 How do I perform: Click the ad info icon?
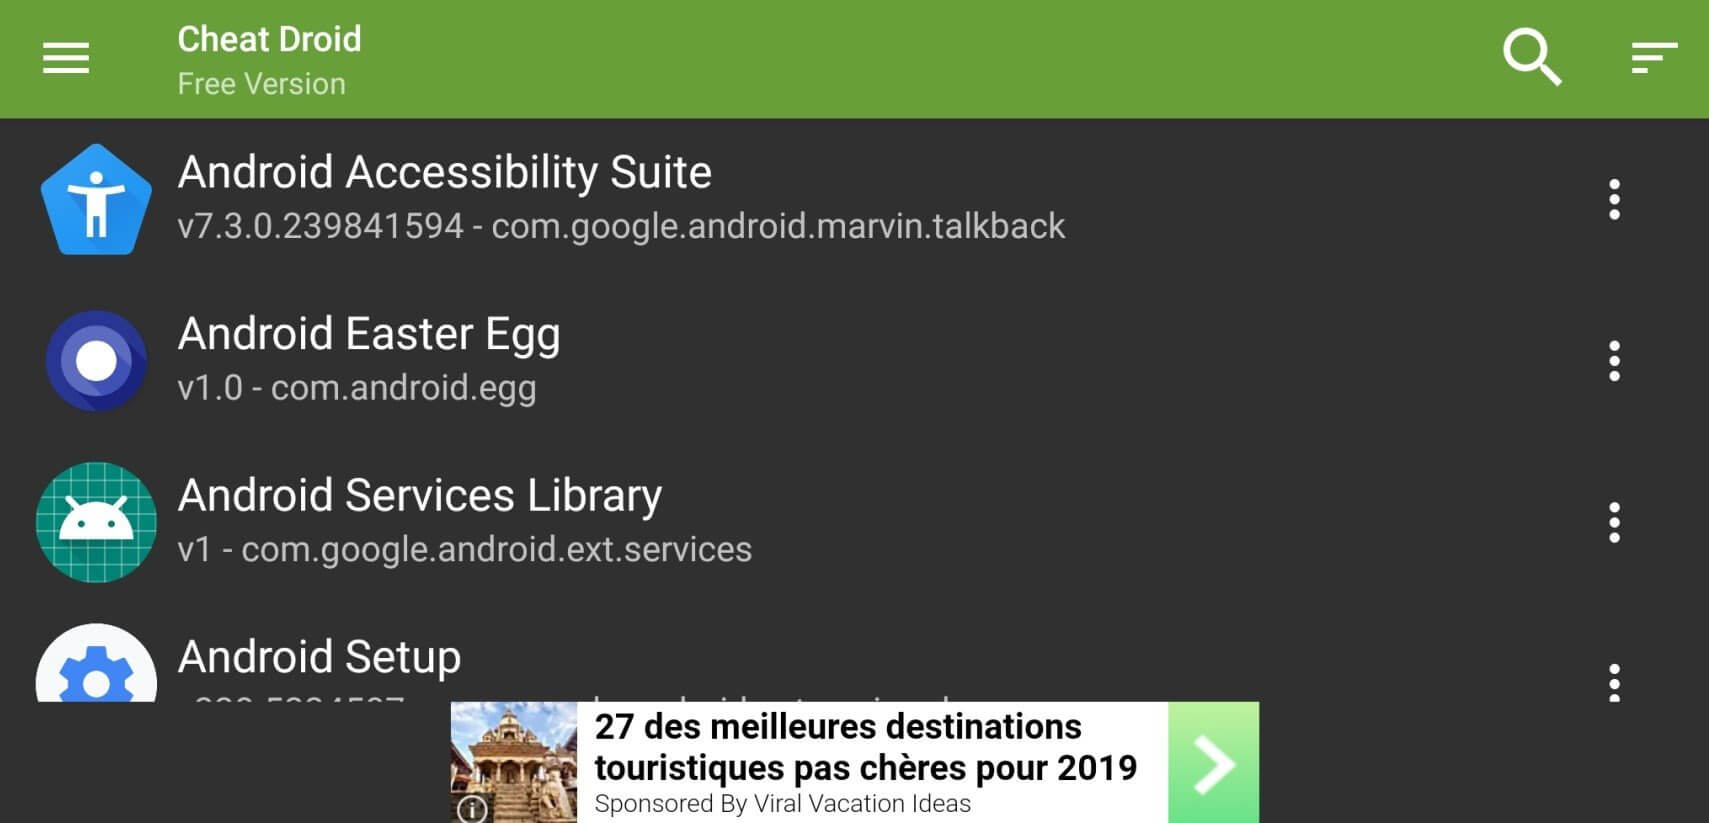click(x=472, y=808)
